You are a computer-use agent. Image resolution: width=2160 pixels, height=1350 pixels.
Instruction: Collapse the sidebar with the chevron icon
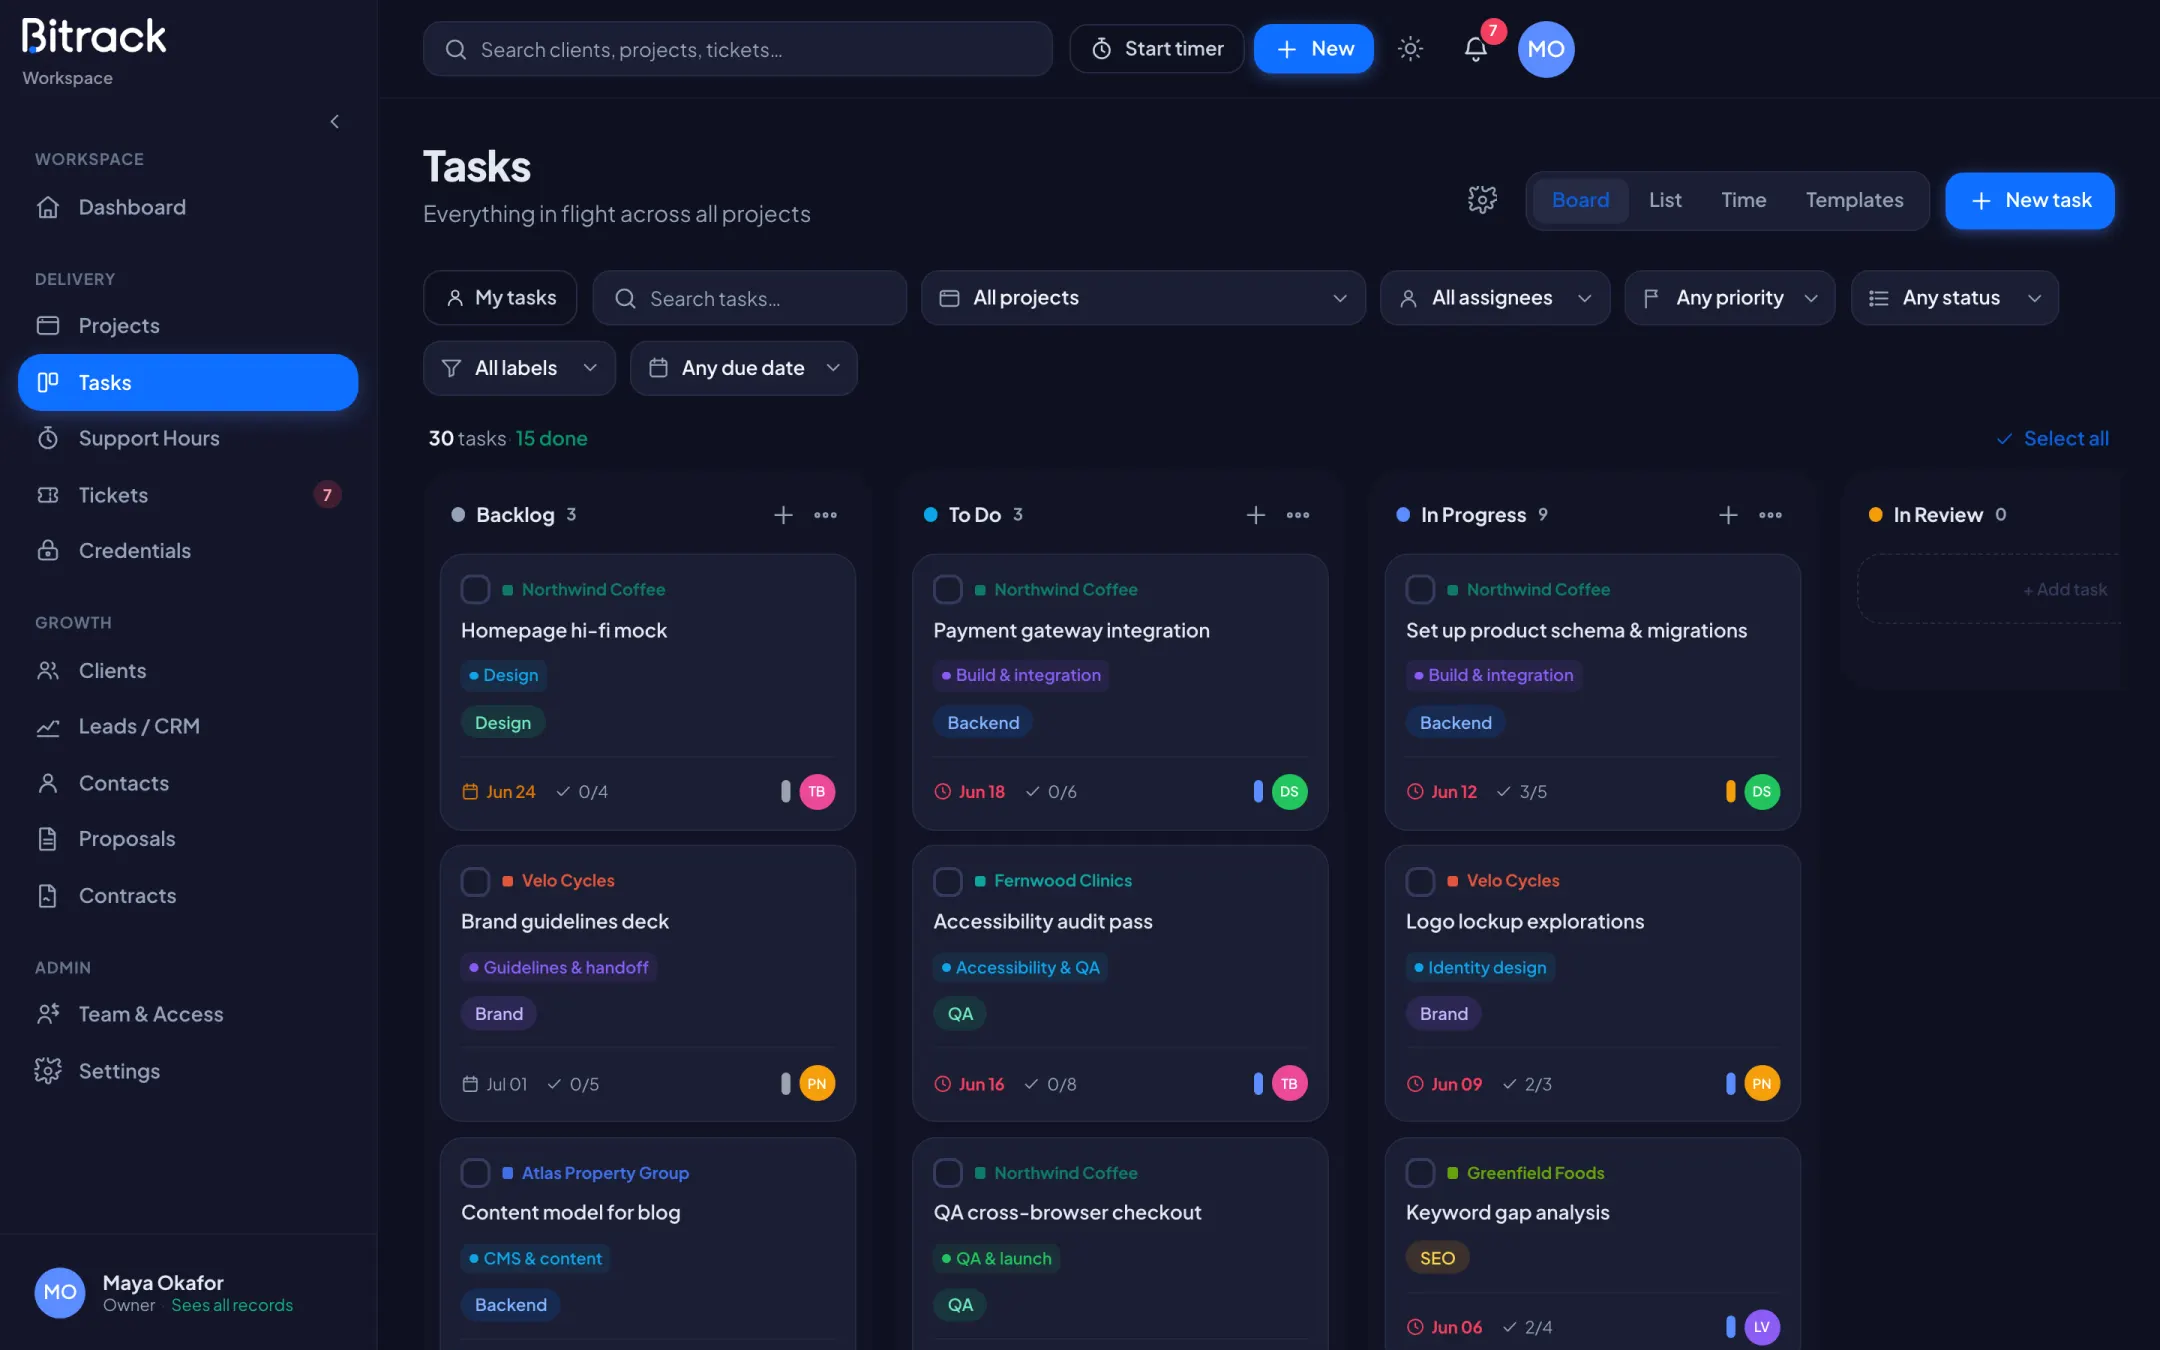pyautogui.click(x=335, y=121)
